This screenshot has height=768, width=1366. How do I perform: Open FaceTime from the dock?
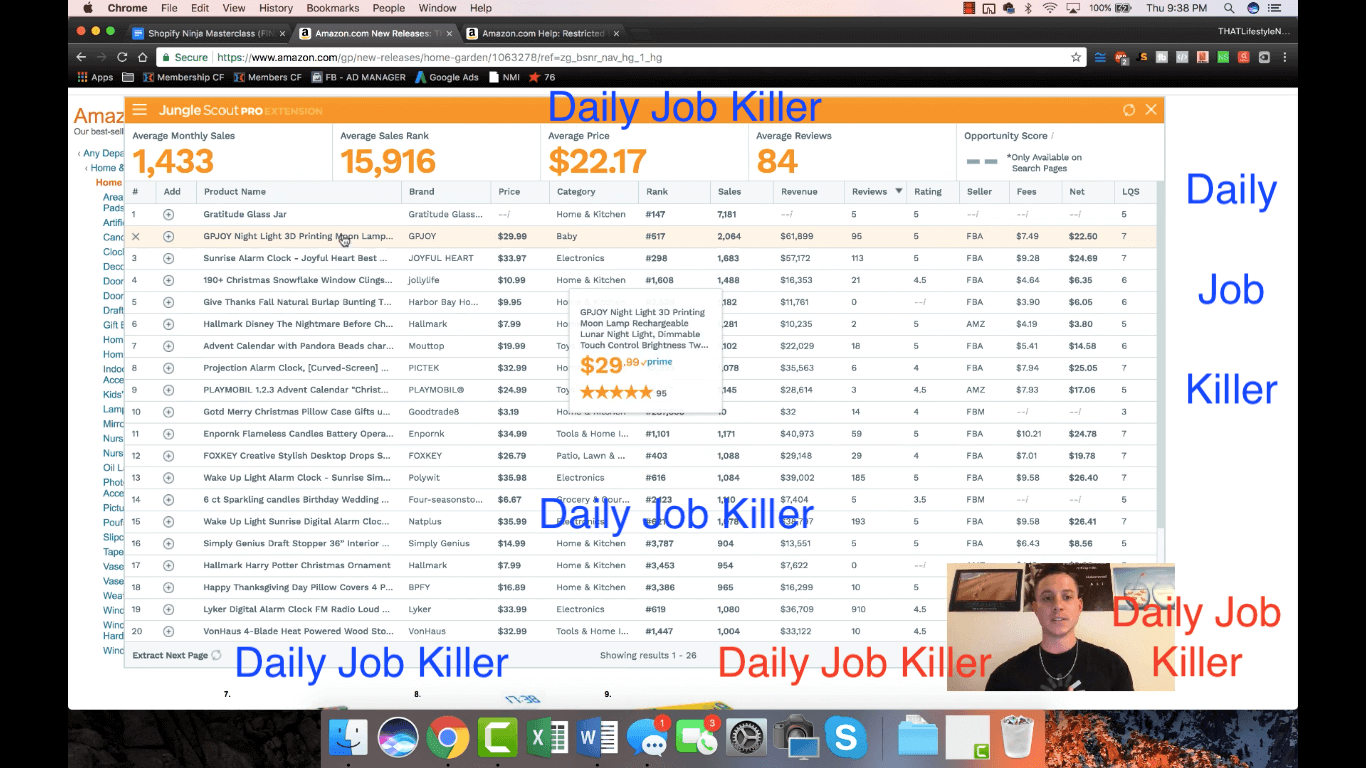696,739
